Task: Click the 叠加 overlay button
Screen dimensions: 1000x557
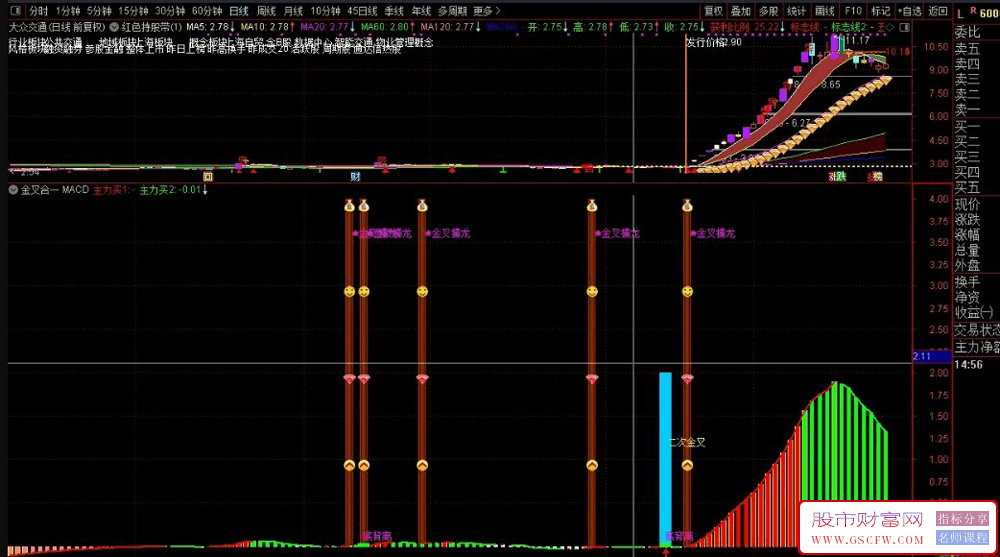Action: pyautogui.click(x=740, y=11)
